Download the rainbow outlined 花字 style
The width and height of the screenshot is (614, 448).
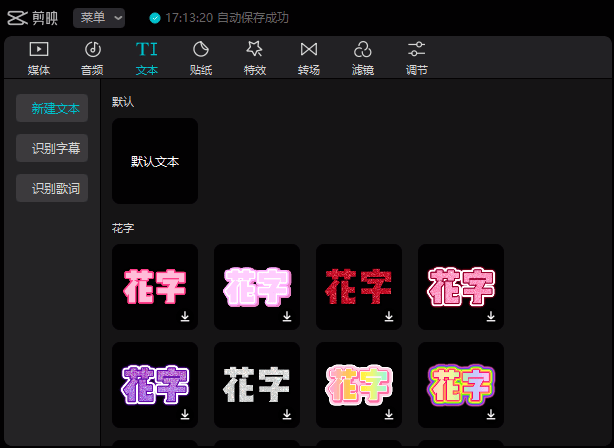[x=491, y=414]
